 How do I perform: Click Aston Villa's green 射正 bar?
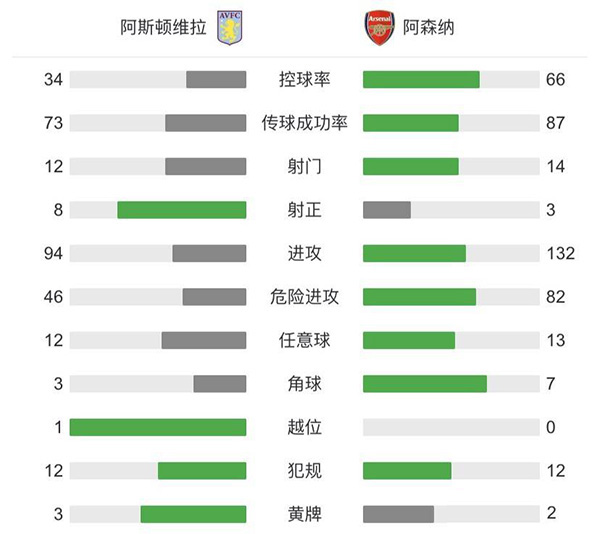[x=181, y=210]
